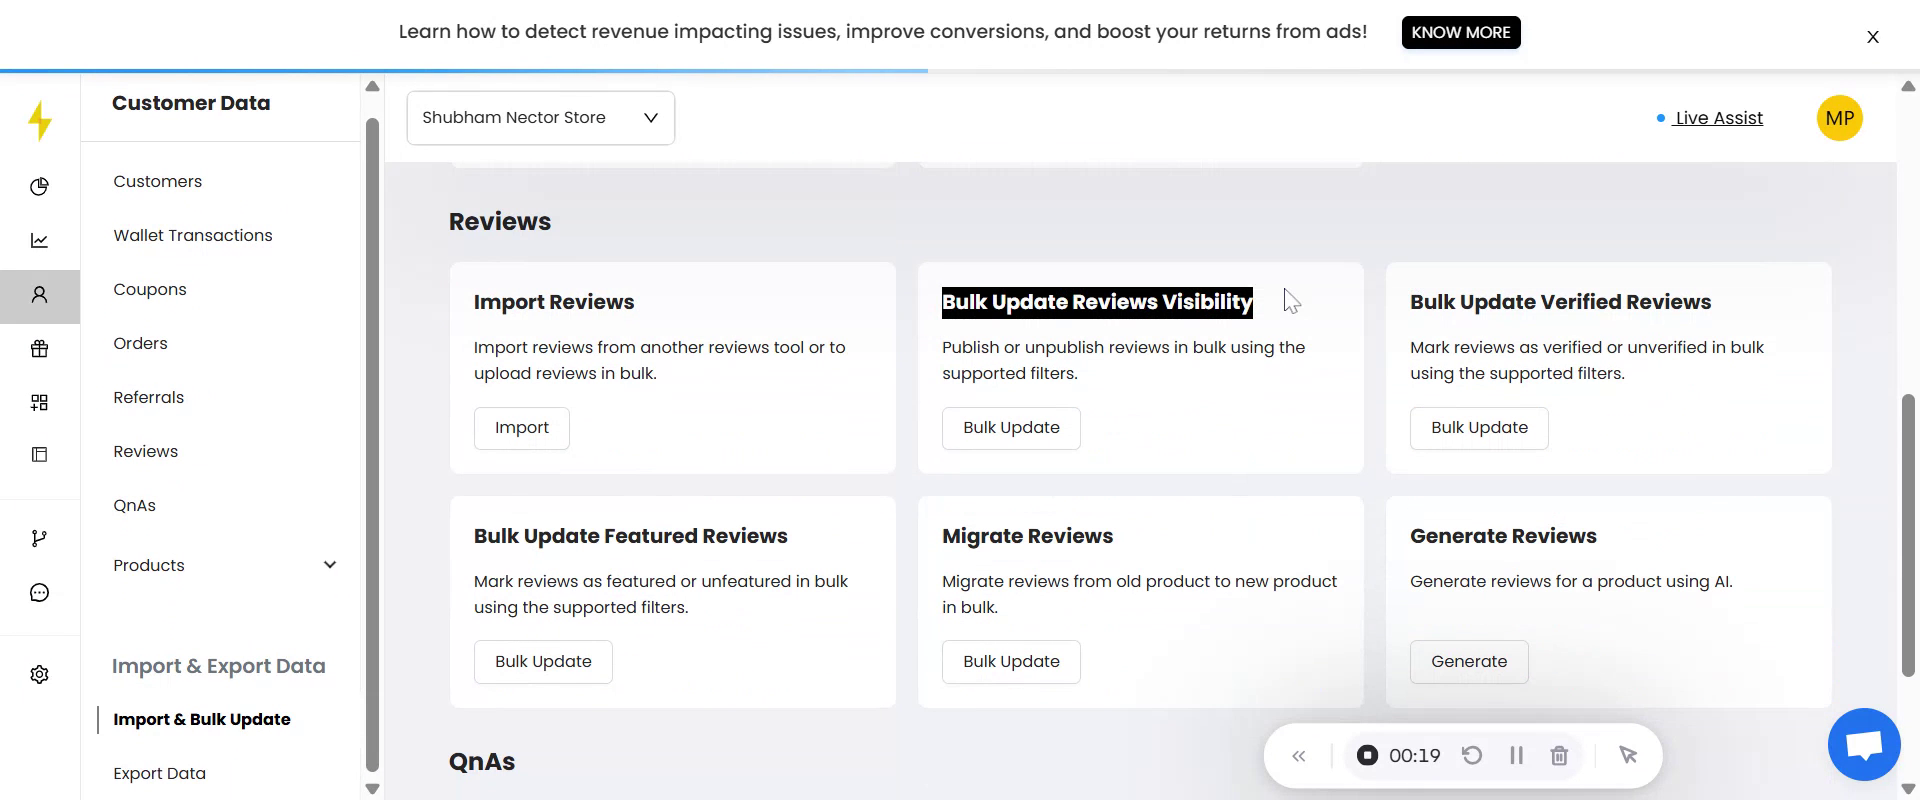The width and height of the screenshot is (1920, 800).
Task: Stop the screen recording
Action: point(1367,756)
